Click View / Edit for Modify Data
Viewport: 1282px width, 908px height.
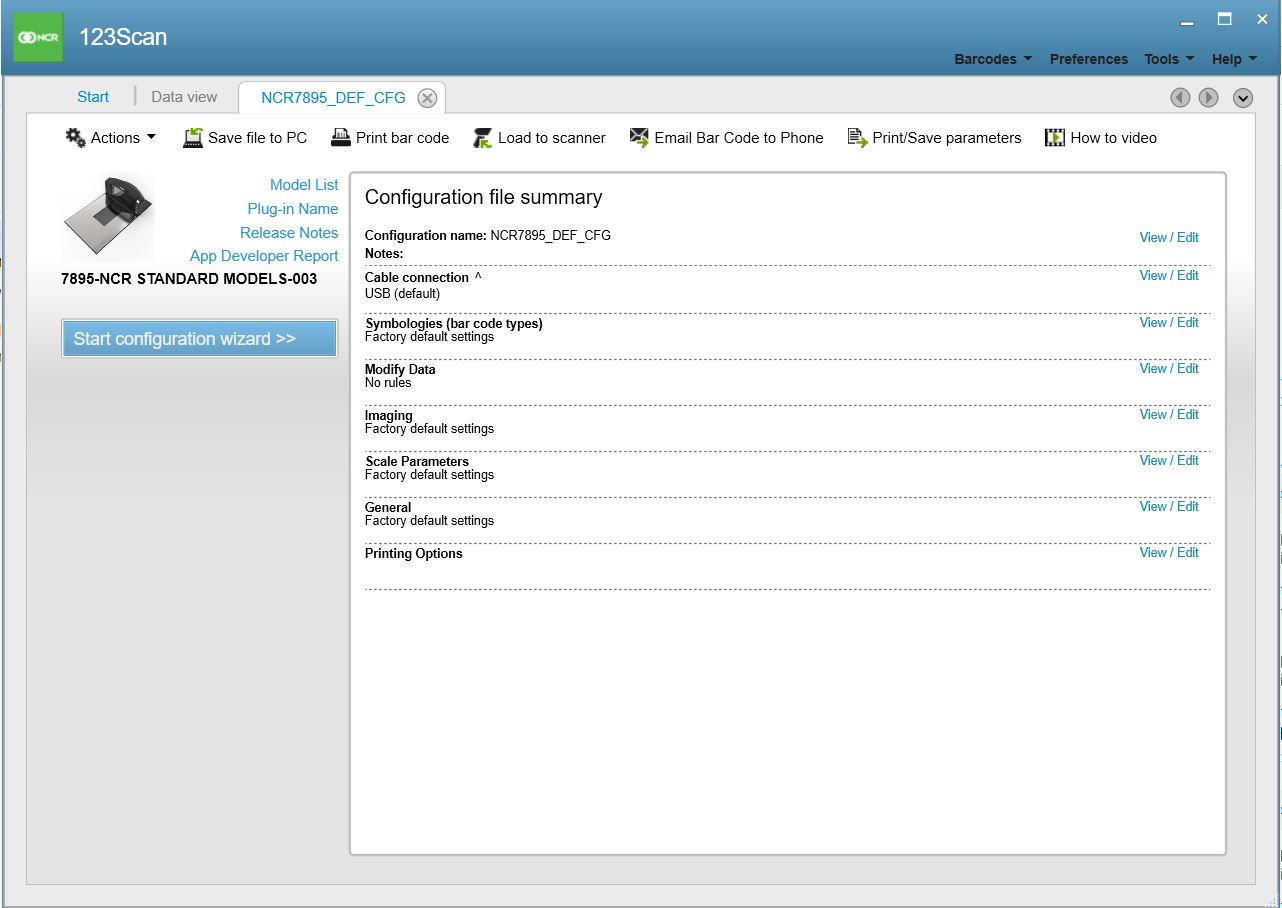tap(1169, 368)
